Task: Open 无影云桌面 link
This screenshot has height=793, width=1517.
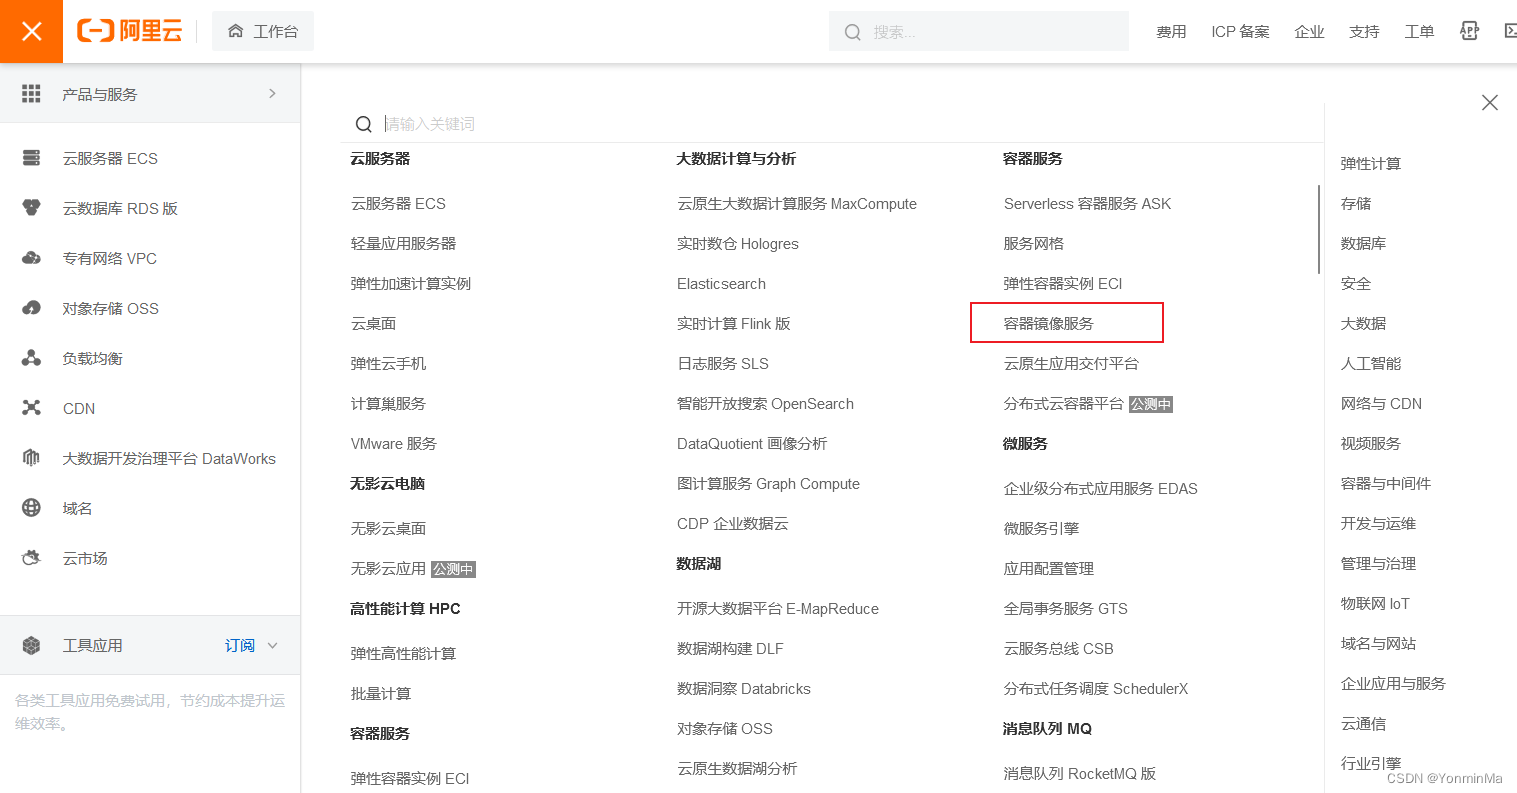Action: tap(388, 528)
